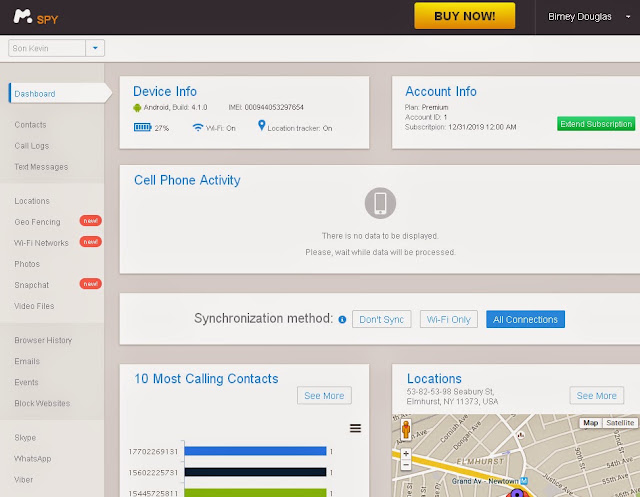Click the Account Info heading
This screenshot has height=497, width=640.
(441, 91)
